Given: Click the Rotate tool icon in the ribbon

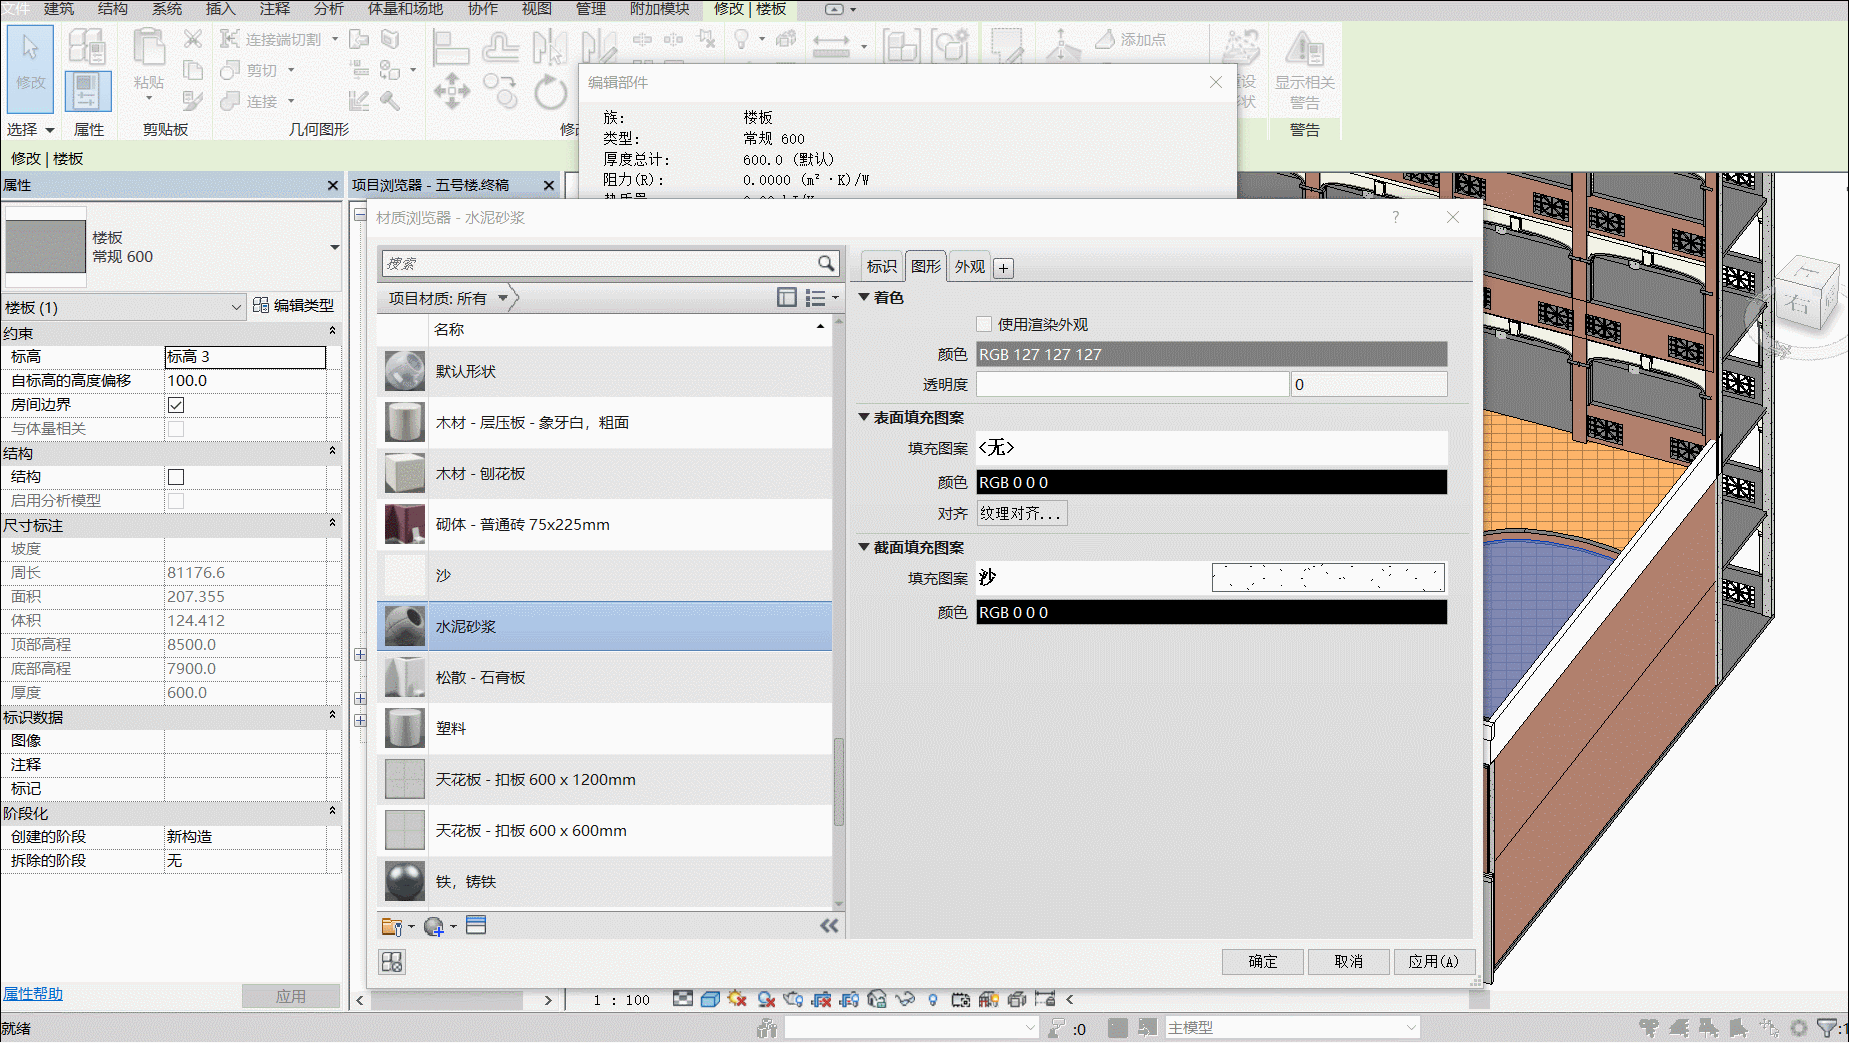Looking at the screenshot, I should (x=549, y=91).
